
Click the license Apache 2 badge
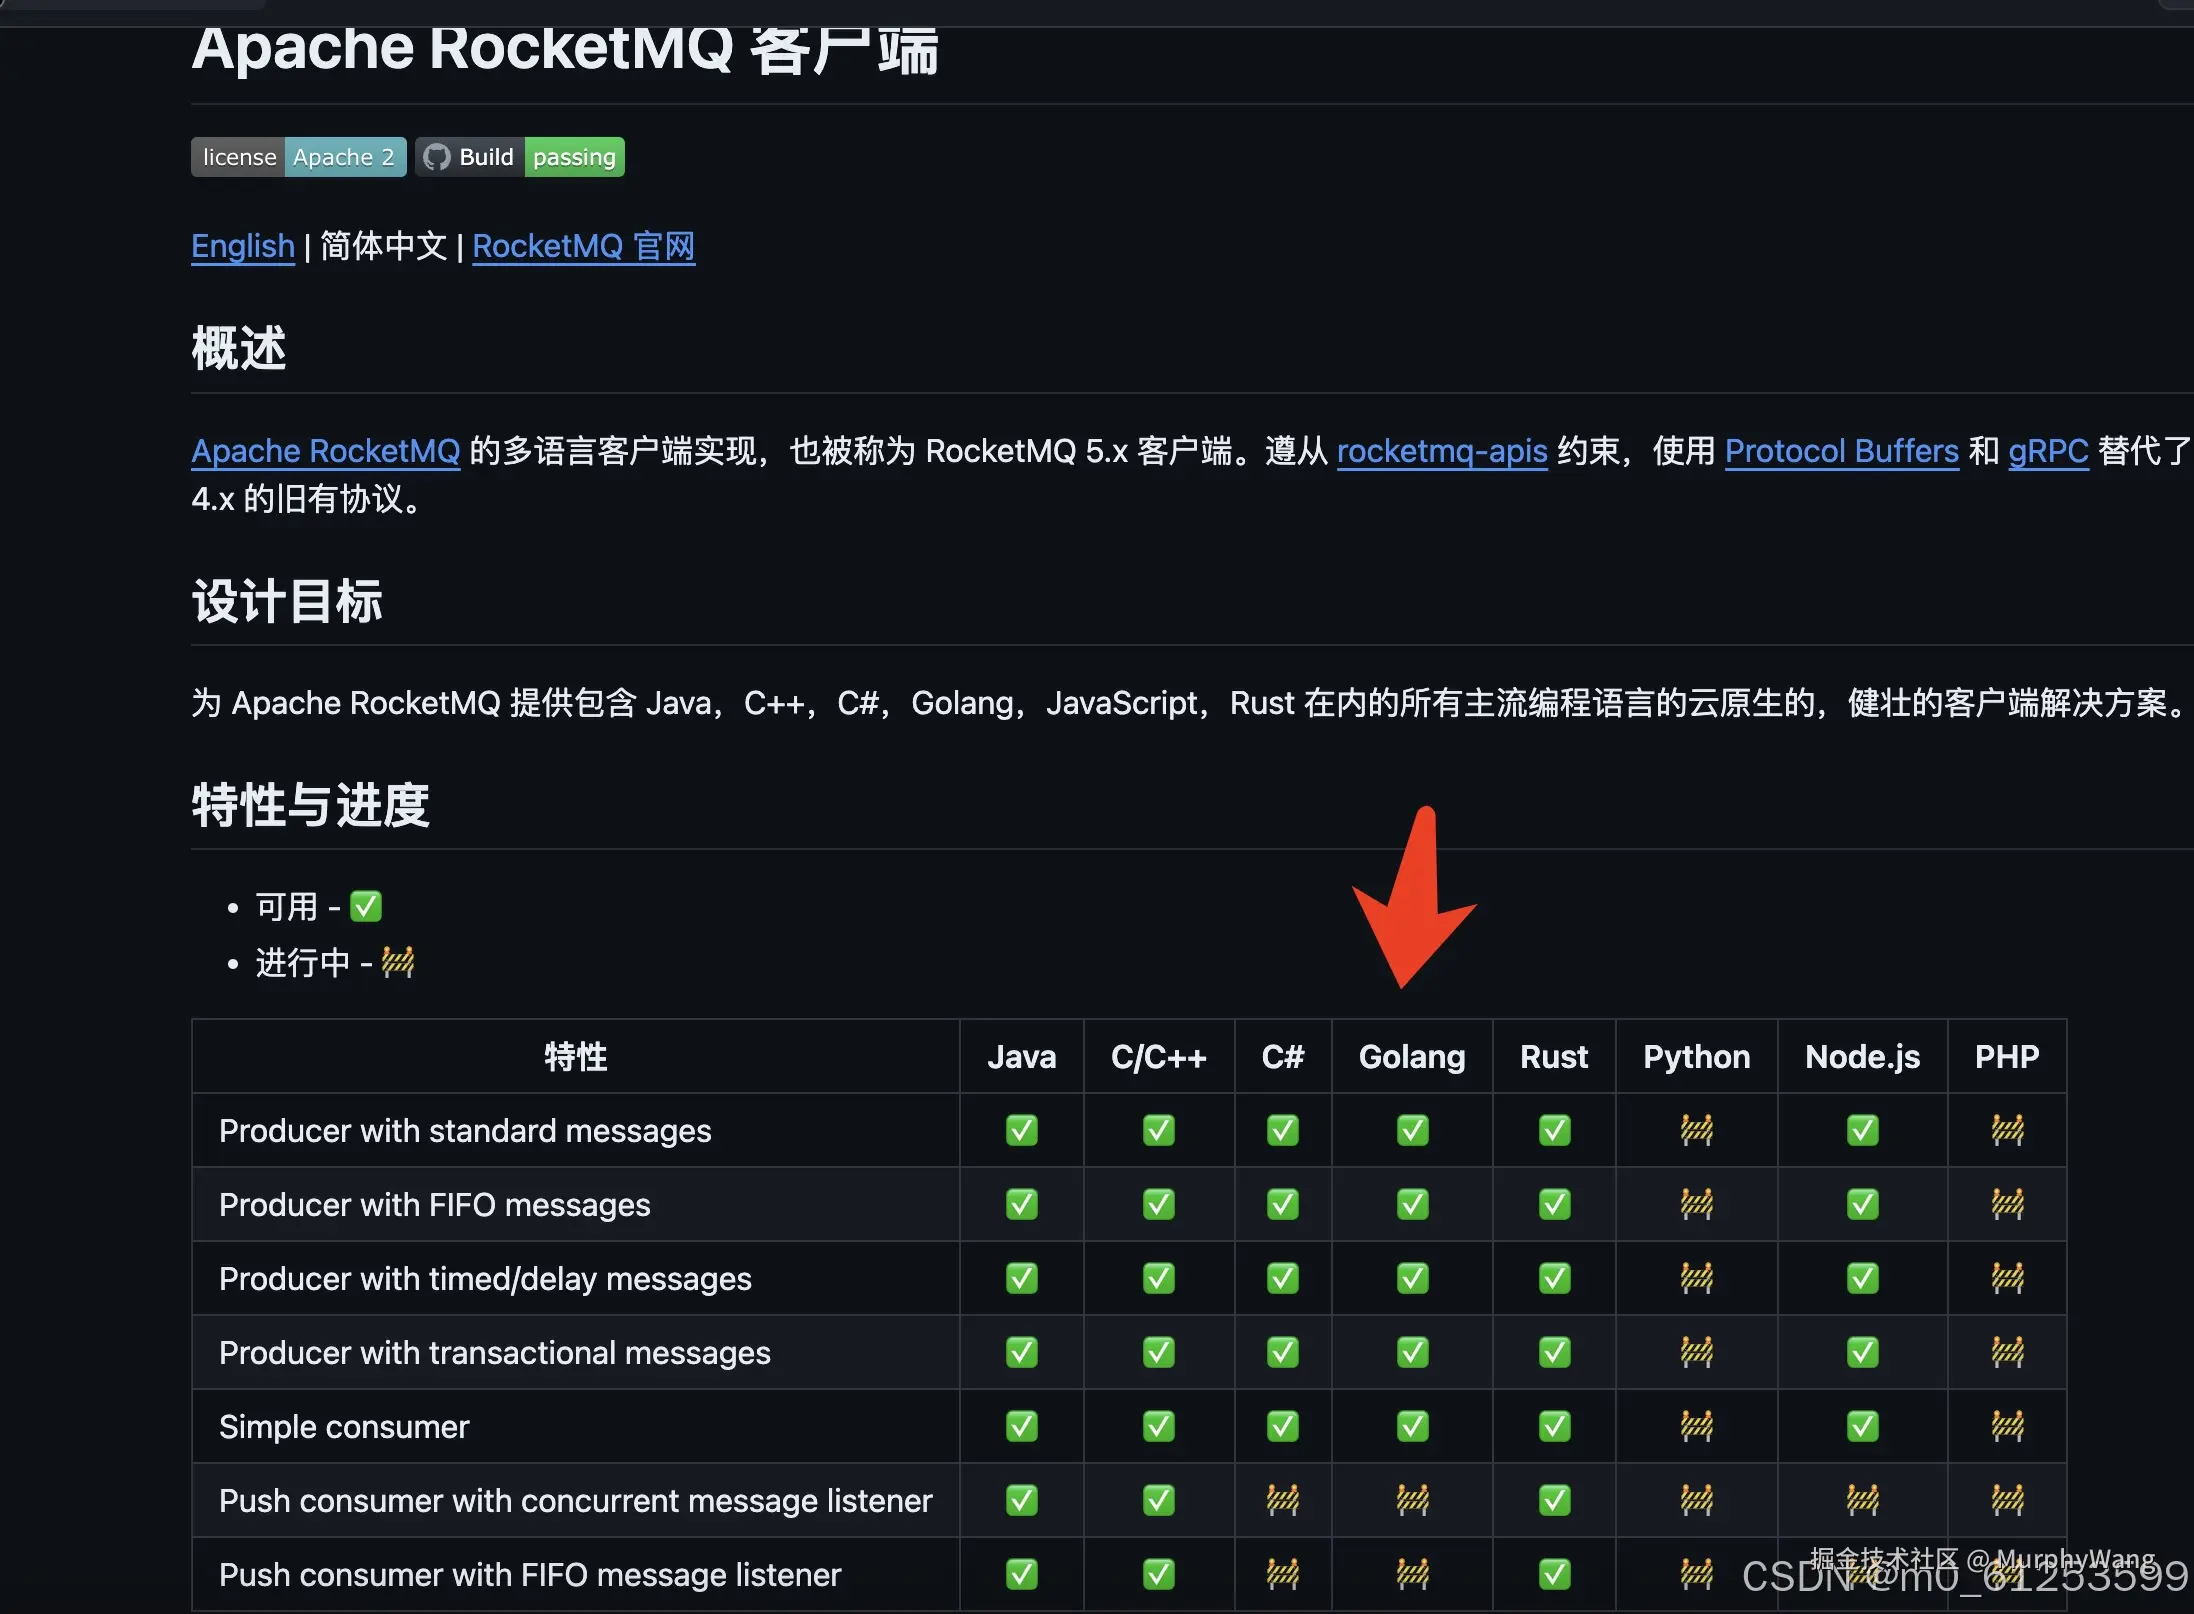coord(298,157)
